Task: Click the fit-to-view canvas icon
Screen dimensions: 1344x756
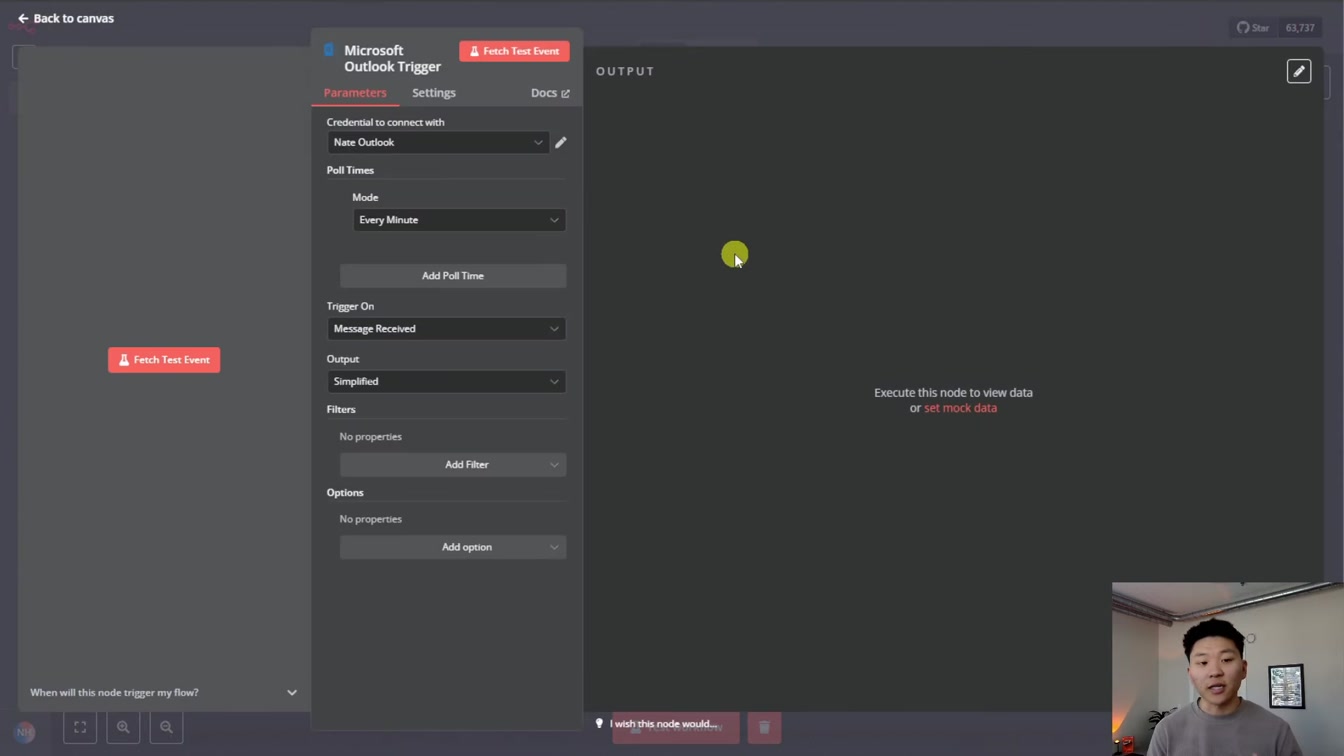Action: pos(80,728)
